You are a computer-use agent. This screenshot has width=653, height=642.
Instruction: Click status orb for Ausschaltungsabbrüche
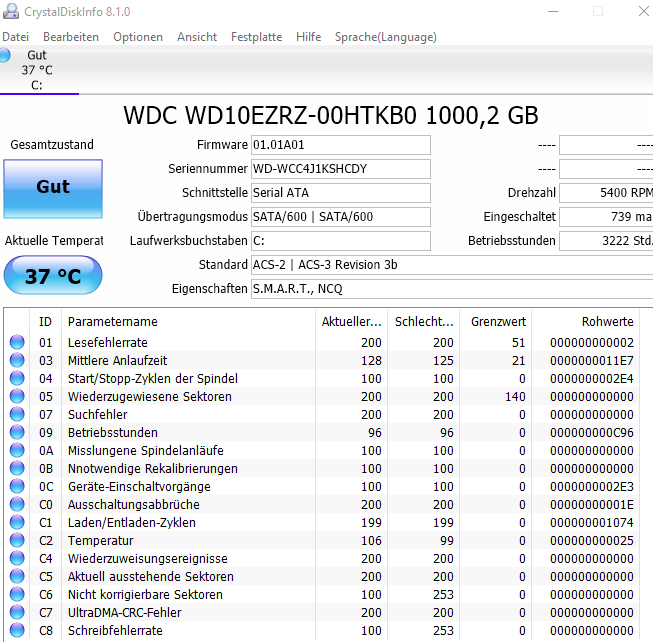(17, 504)
